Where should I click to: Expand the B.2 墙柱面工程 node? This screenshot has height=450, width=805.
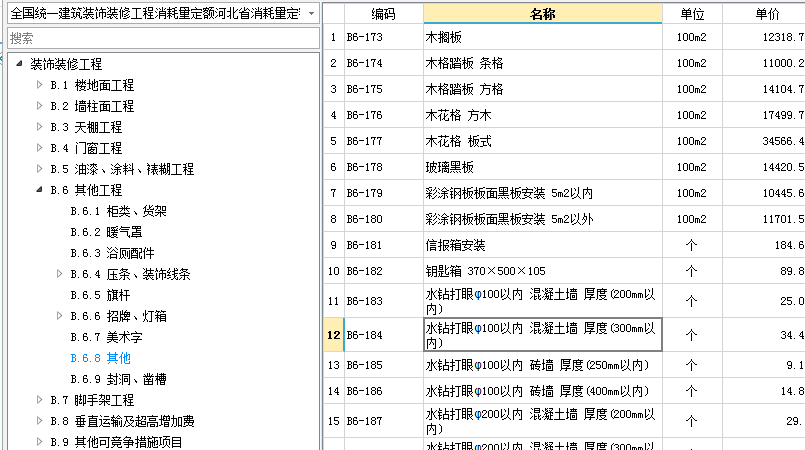coord(40,106)
